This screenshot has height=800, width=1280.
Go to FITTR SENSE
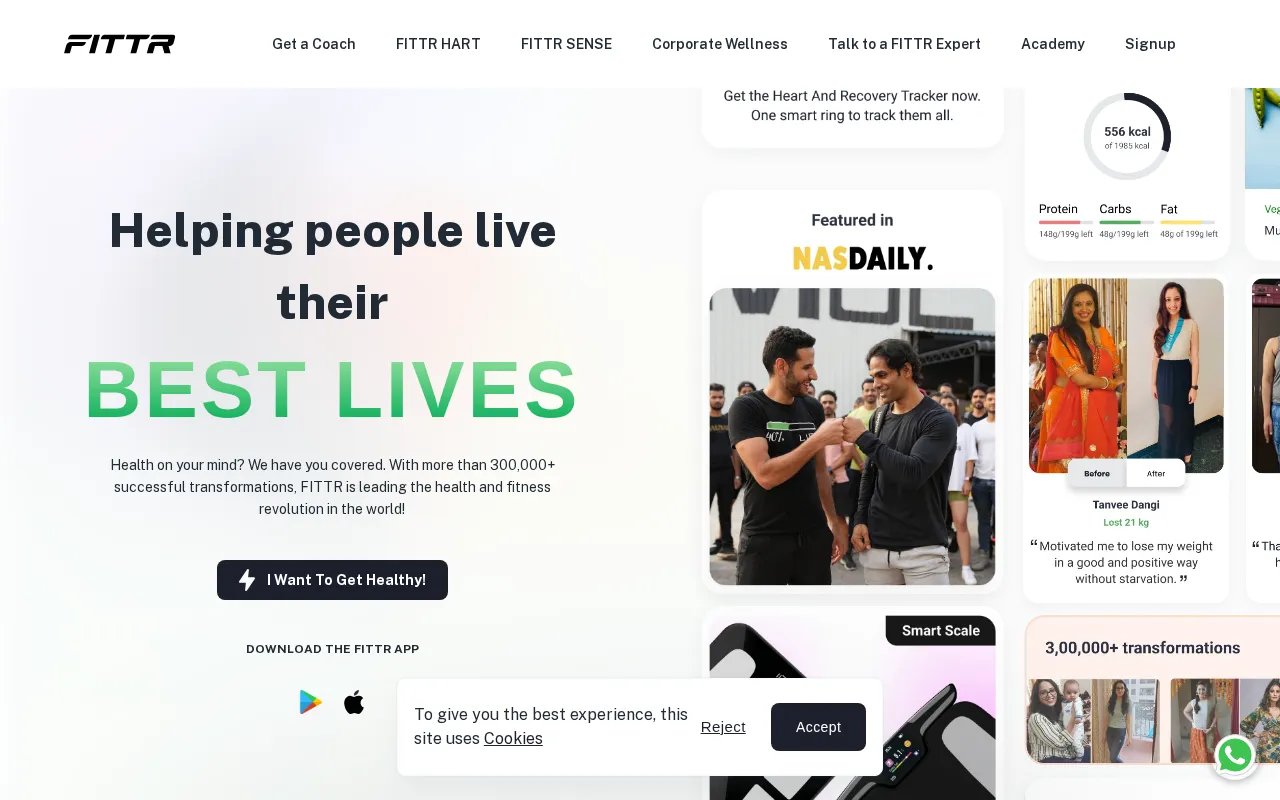coord(566,44)
